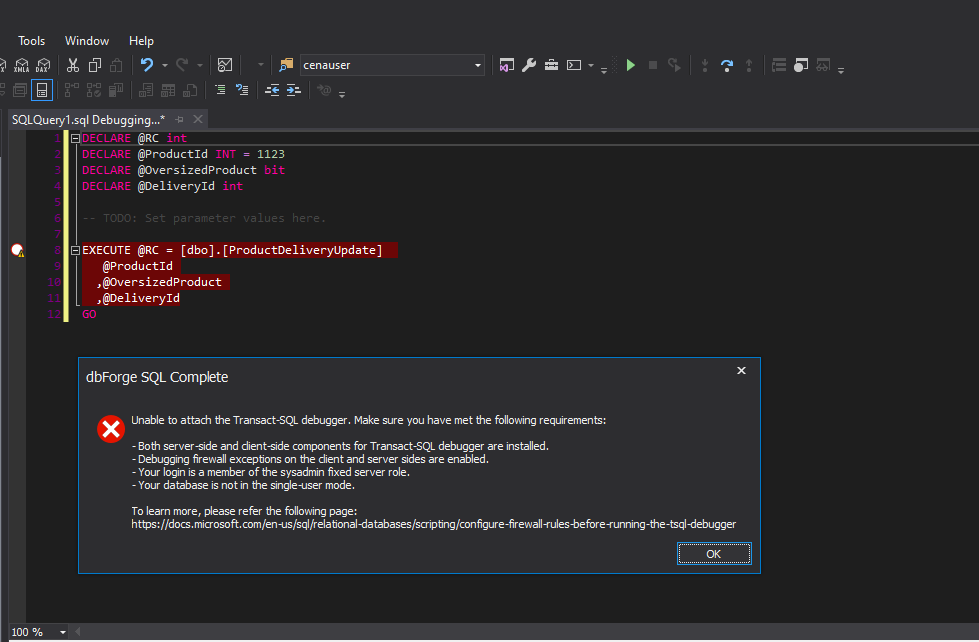979x642 pixels.
Task: Toggle the highlighted results-pane toolbar button
Action: (41, 90)
